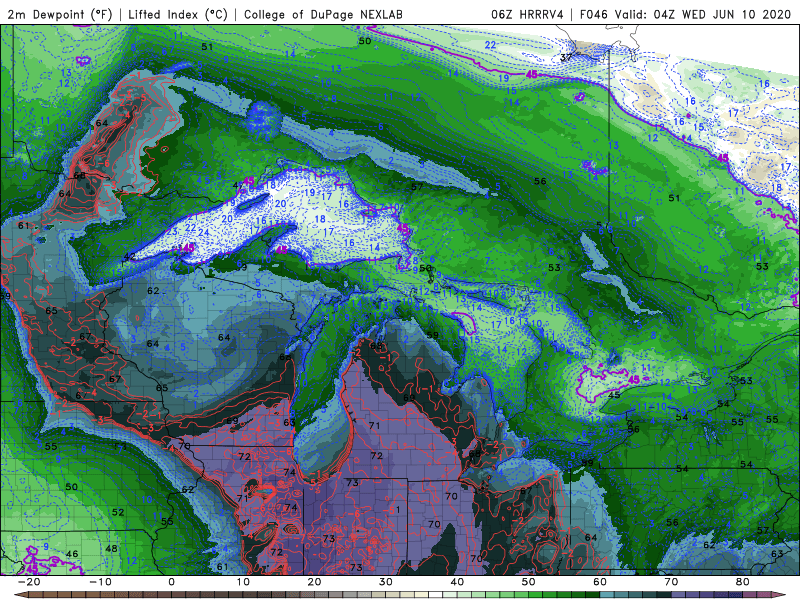The image size is (800, 600).
Task: Click the black "52" dewpoint value on map
Action: (x=118, y=512)
